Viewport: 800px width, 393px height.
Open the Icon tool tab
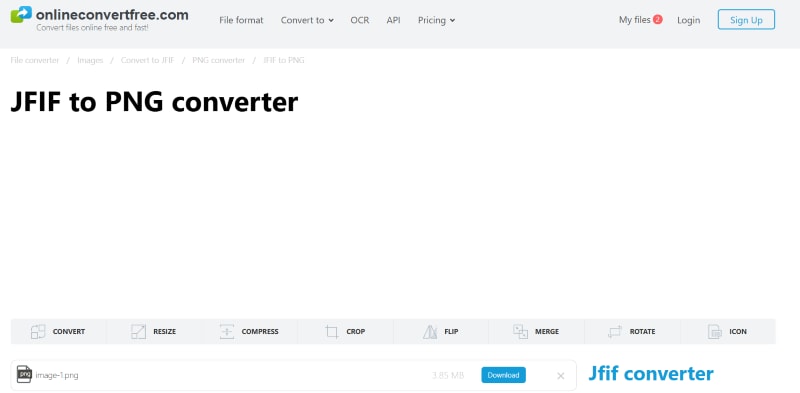pyautogui.click(x=728, y=331)
